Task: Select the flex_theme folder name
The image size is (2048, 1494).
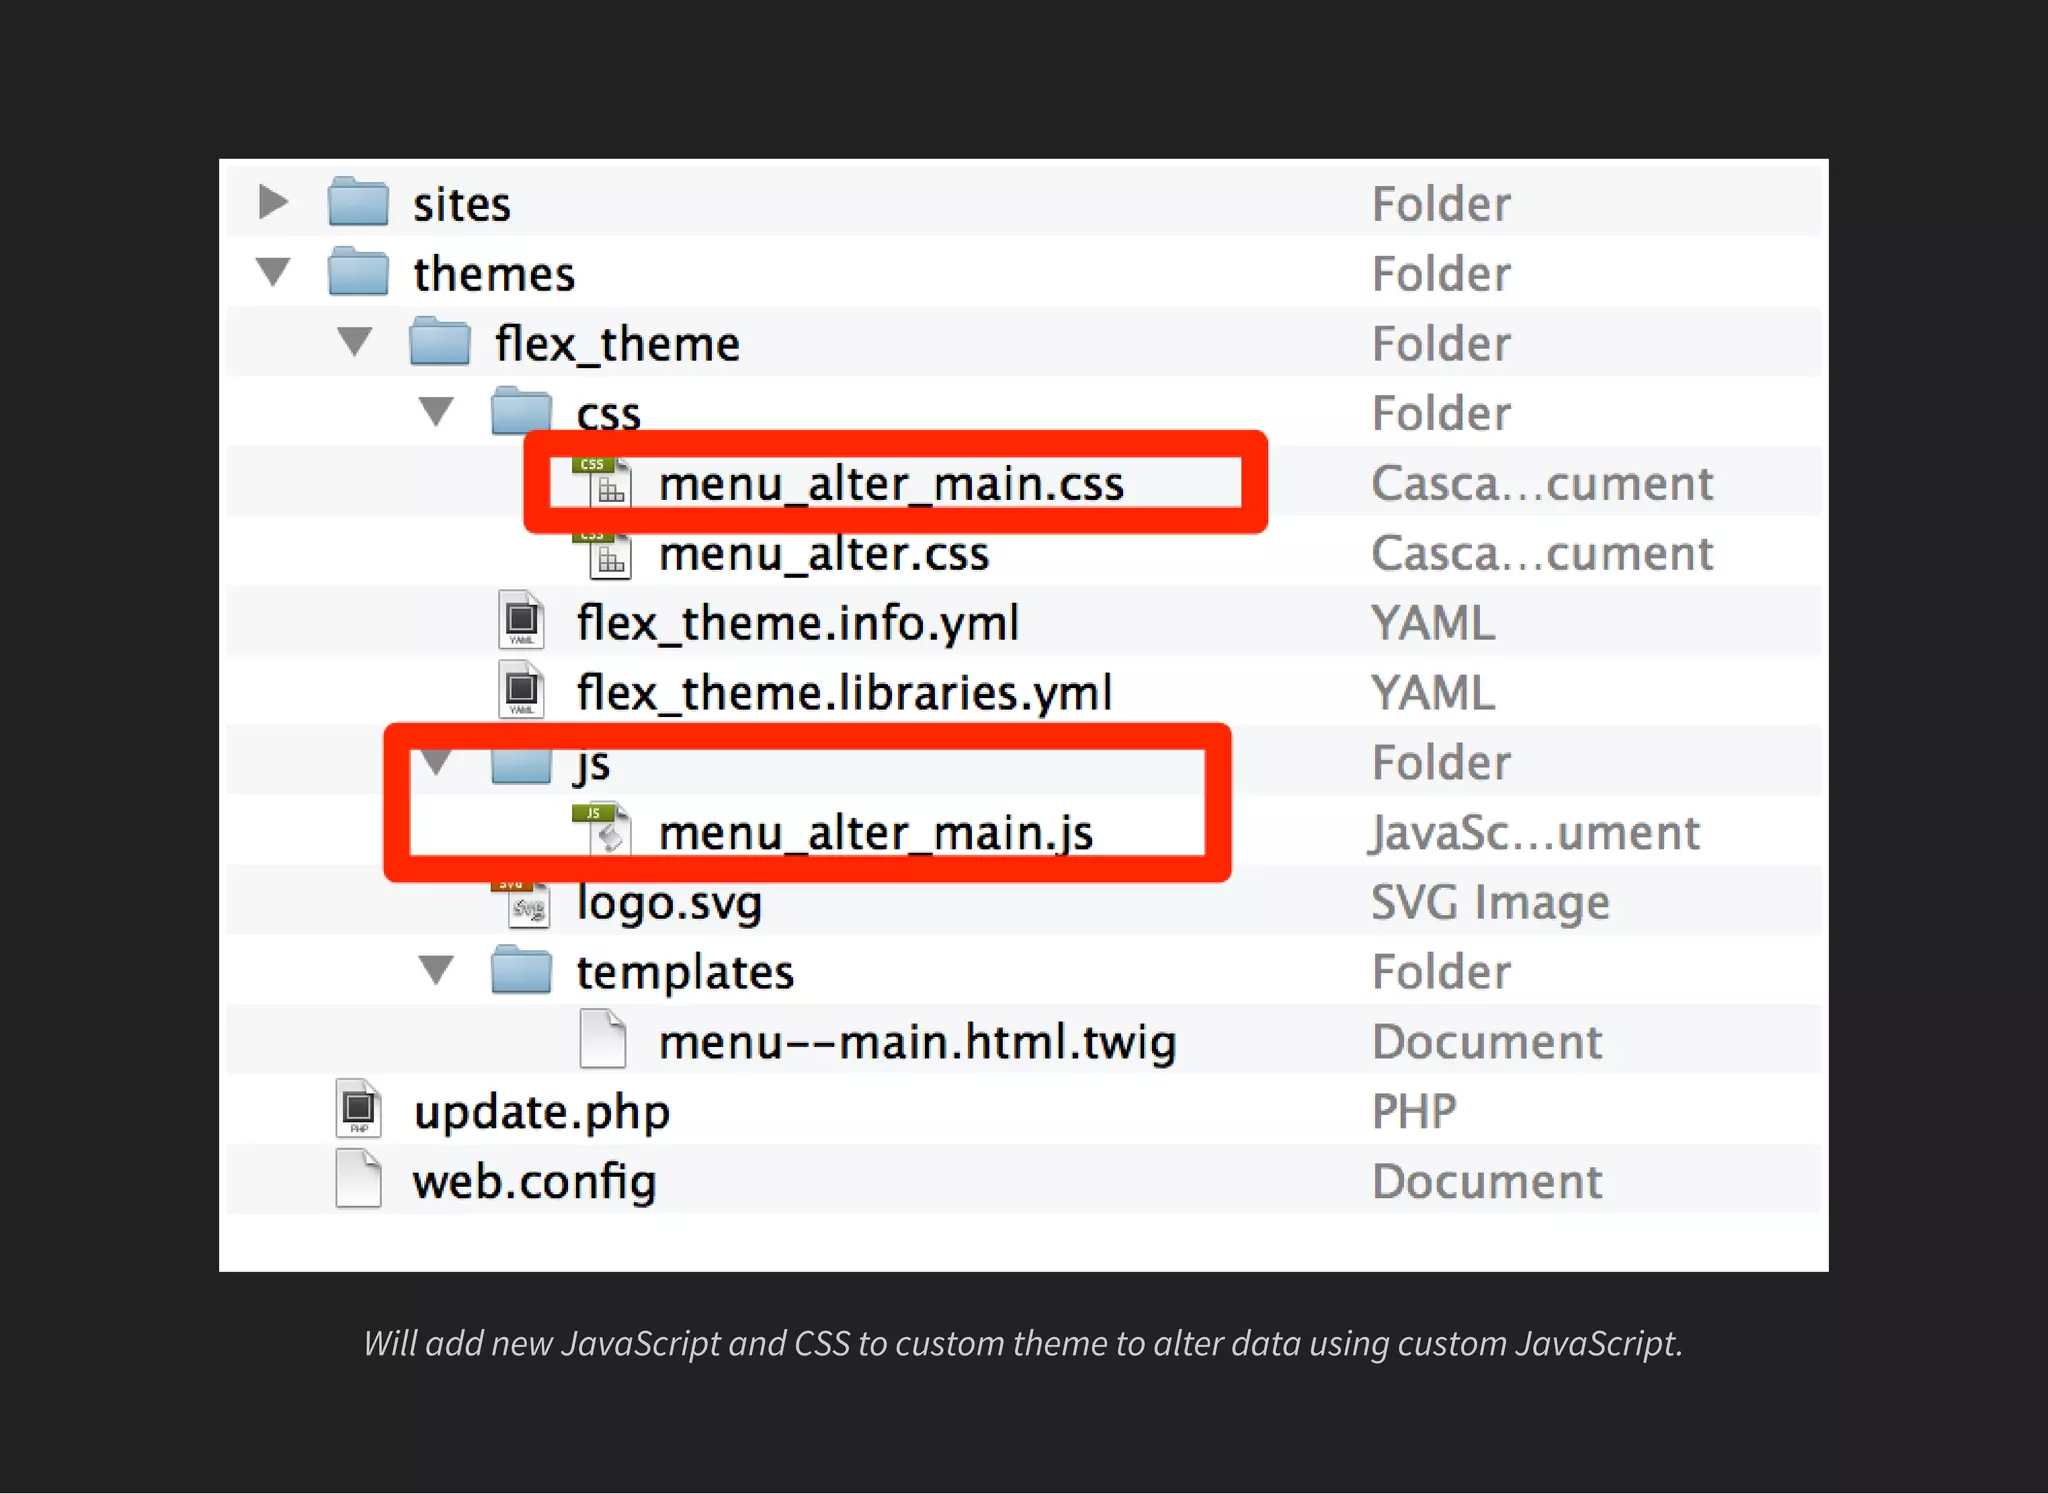Action: click(x=617, y=344)
